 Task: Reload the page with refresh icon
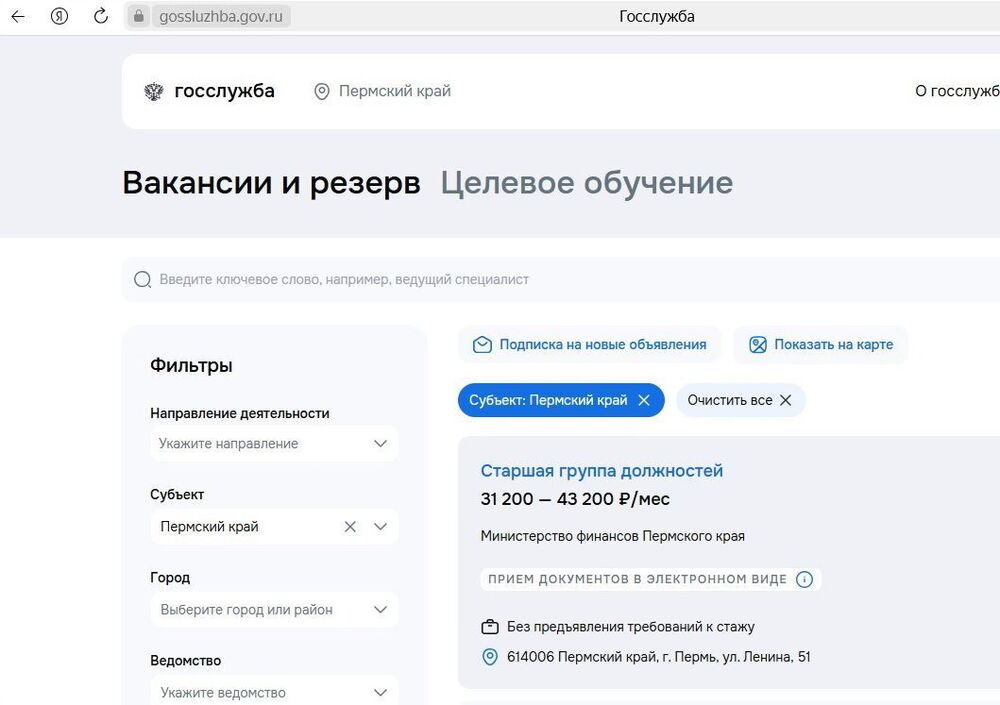point(101,17)
